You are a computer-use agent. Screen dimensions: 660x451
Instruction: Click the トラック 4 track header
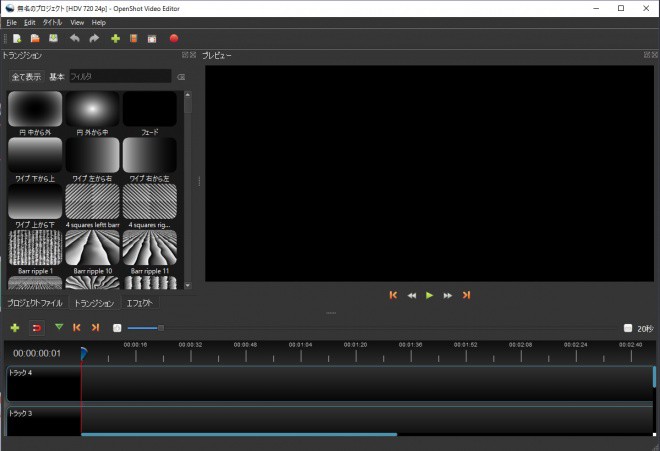pyautogui.click(x=44, y=384)
